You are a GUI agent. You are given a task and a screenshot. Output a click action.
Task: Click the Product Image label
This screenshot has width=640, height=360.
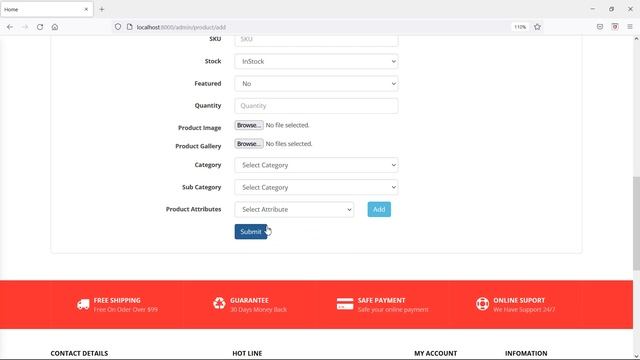(200, 128)
